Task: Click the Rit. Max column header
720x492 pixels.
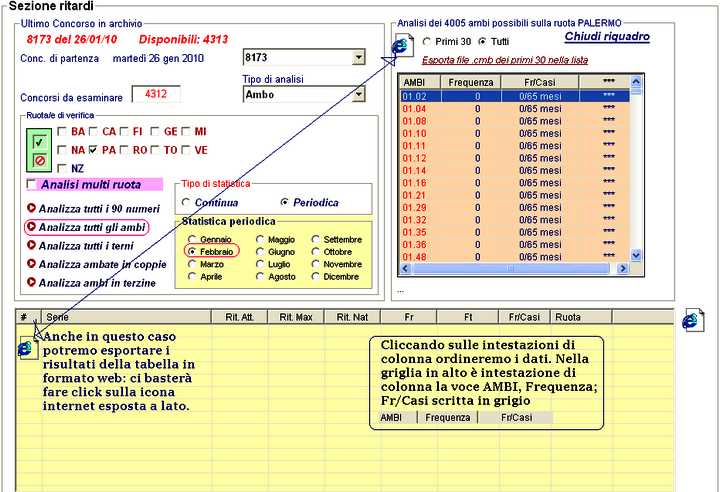Action: click(296, 317)
